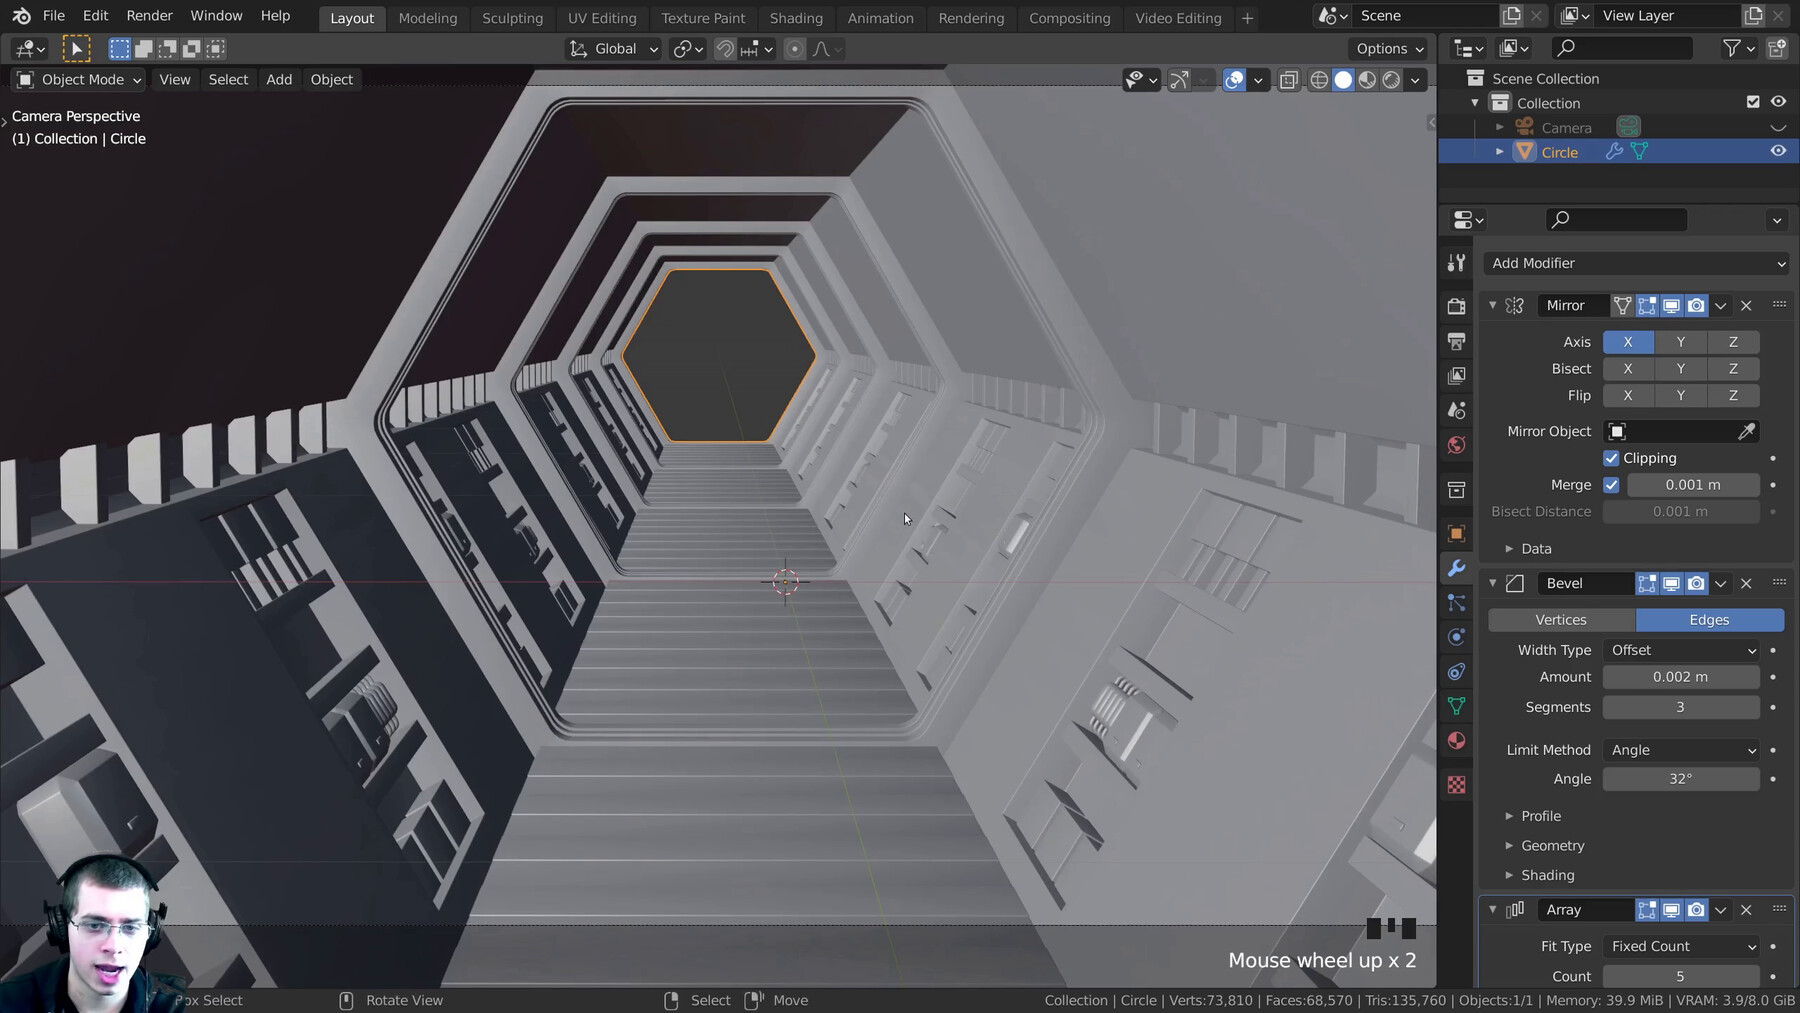
Task: Expand the Profile section in Bevel modifier
Action: [x=1540, y=816]
